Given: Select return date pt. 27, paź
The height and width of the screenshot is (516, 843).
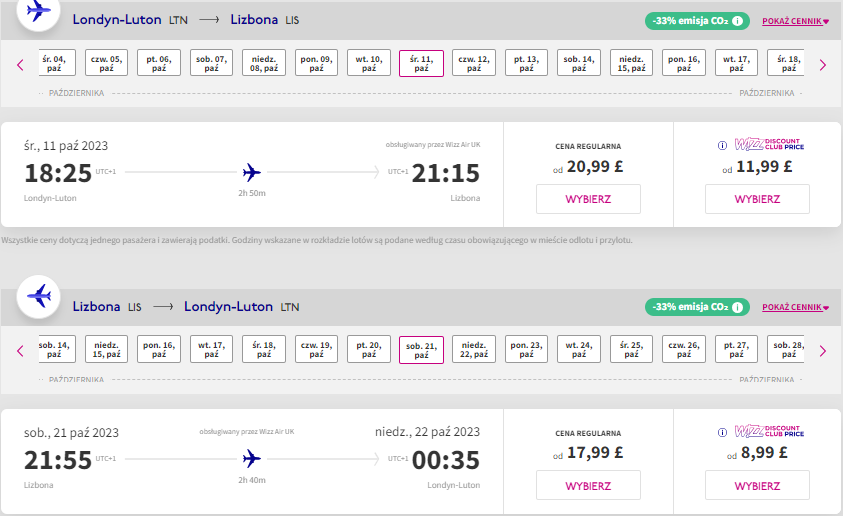Looking at the screenshot, I should (x=737, y=349).
